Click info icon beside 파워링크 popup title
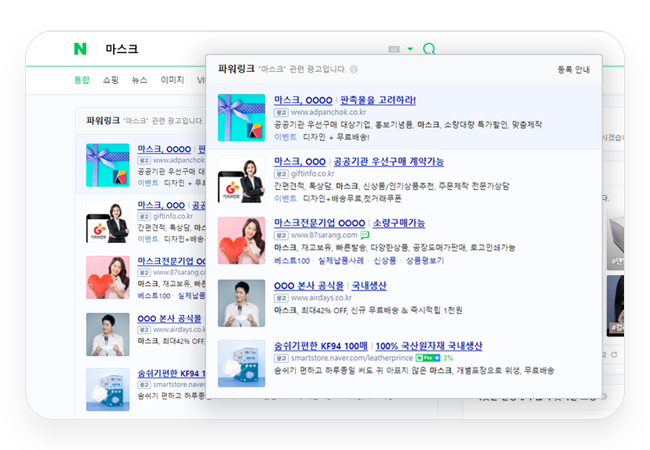Viewport: 650px width, 450px height. [x=354, y=69]
